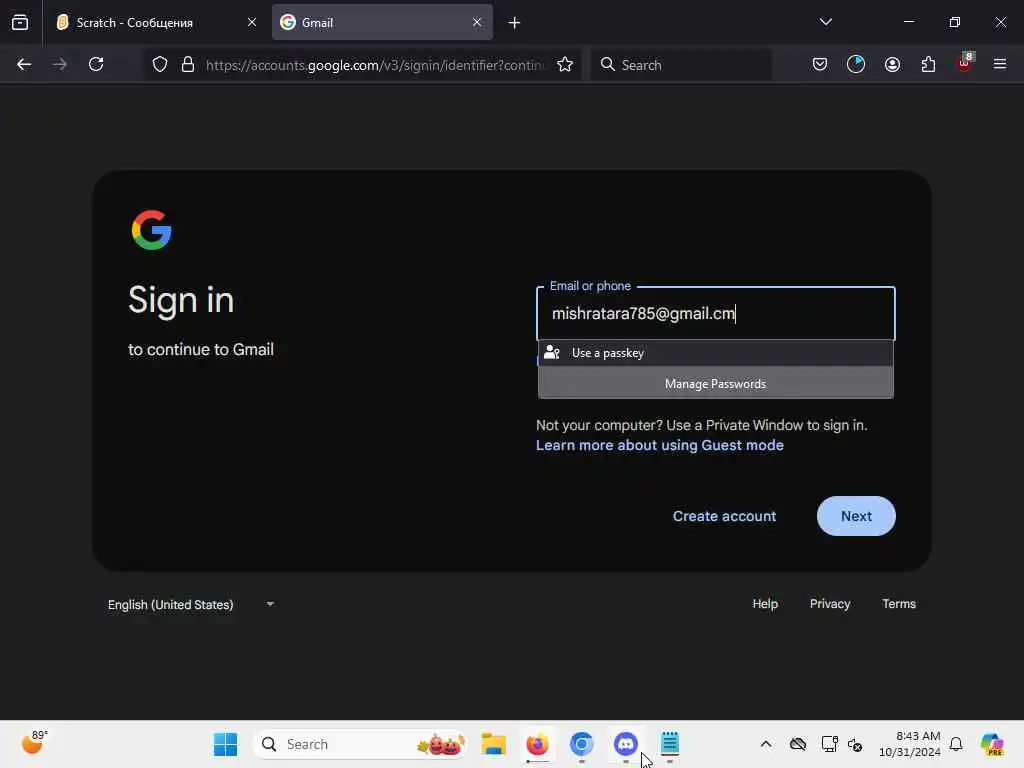
Task: Open a new tab with plus button
Action: (x=514, y=23)
